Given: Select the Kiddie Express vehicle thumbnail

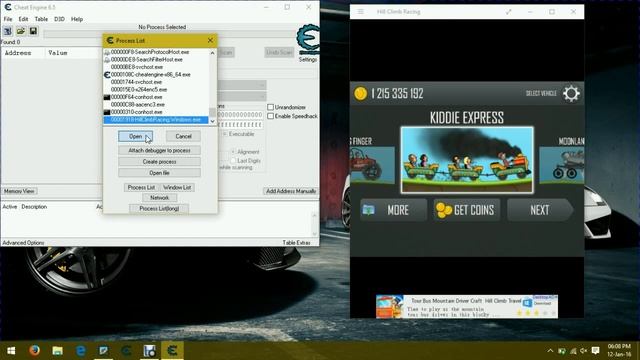Looking at the screenshot, I should pyautogui.click(x=467, y=160).
